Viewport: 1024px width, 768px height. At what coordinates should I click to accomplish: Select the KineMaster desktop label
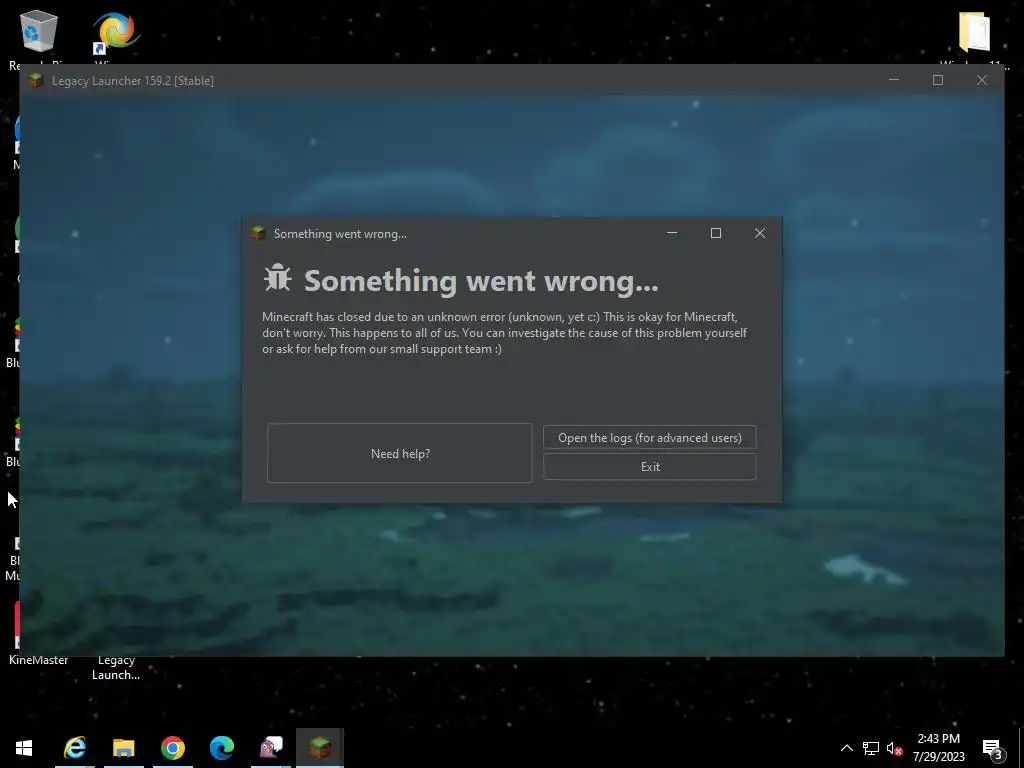39,660
